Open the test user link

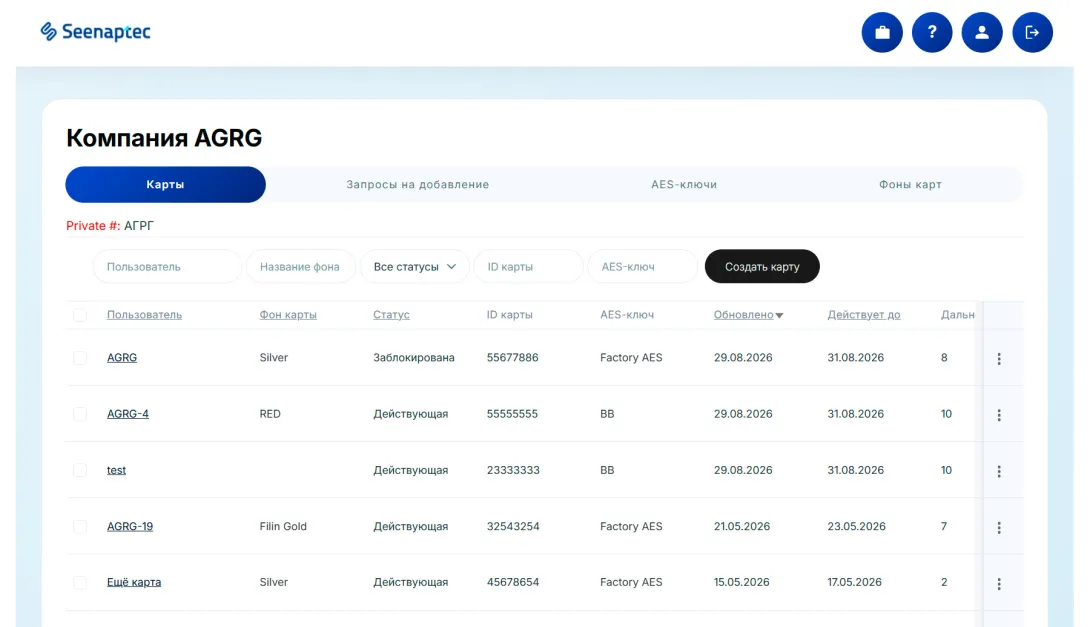(116, 470)
